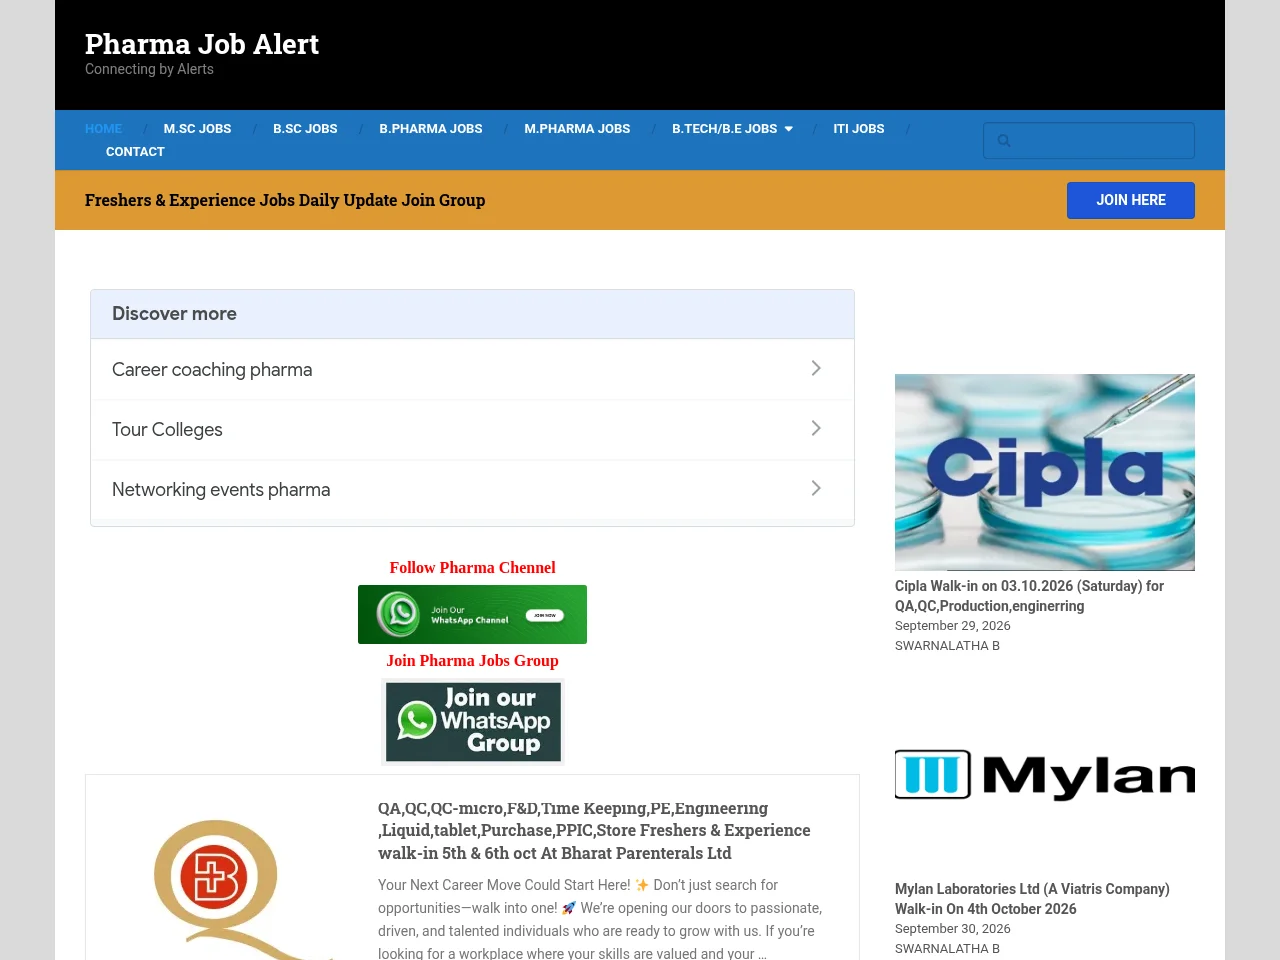
Task: Click September 30, 2026 date
Action: 953,929
